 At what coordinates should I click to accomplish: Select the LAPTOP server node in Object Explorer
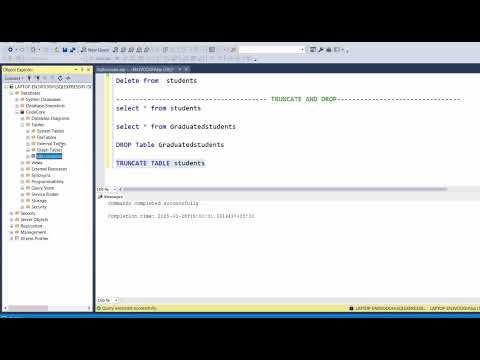pos(53,87)
